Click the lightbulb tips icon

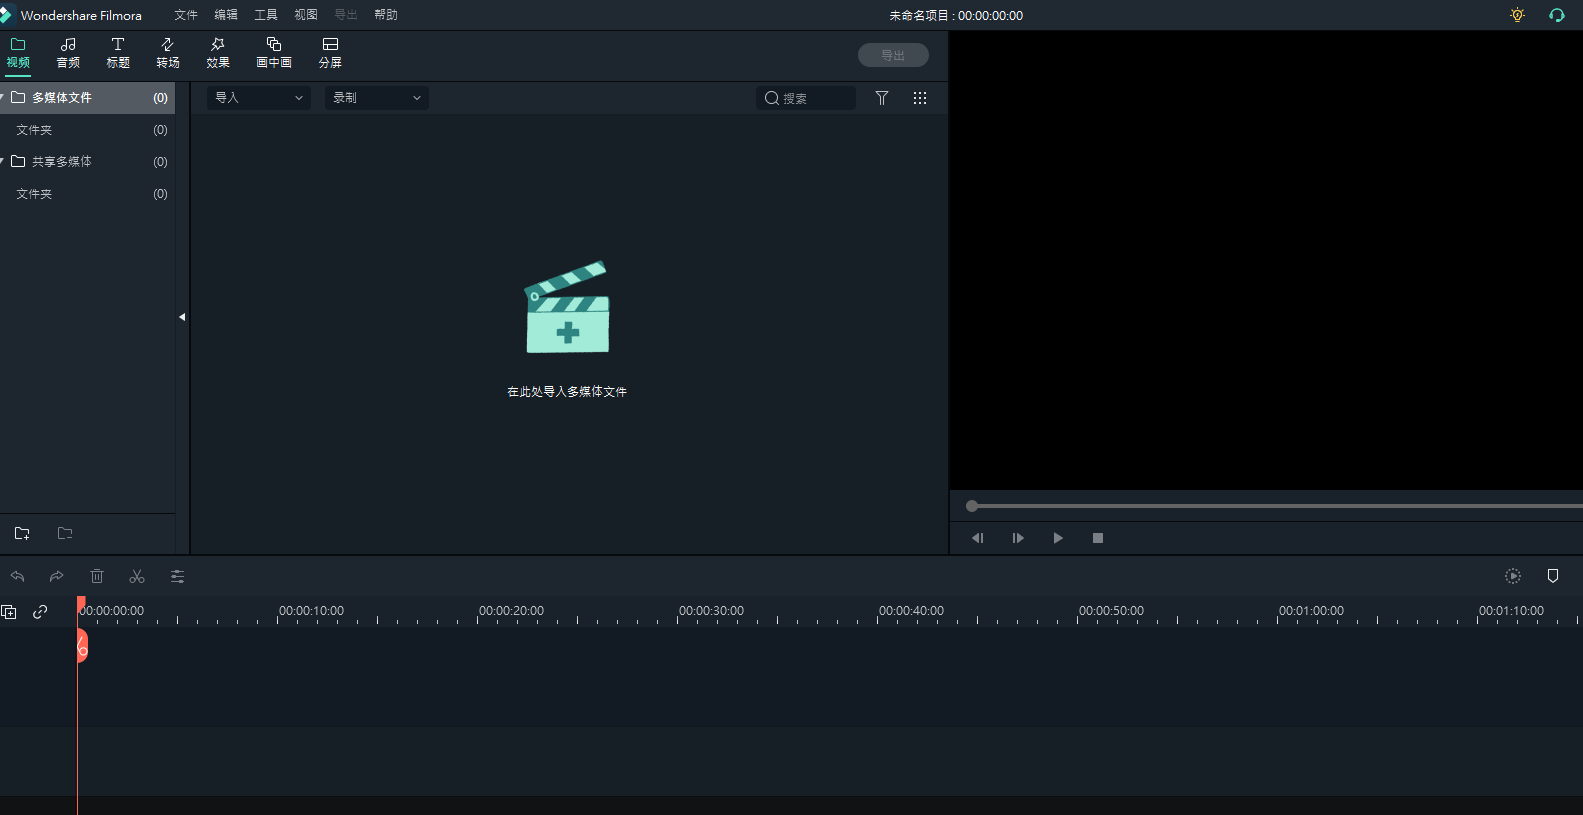click(1517, 15)
